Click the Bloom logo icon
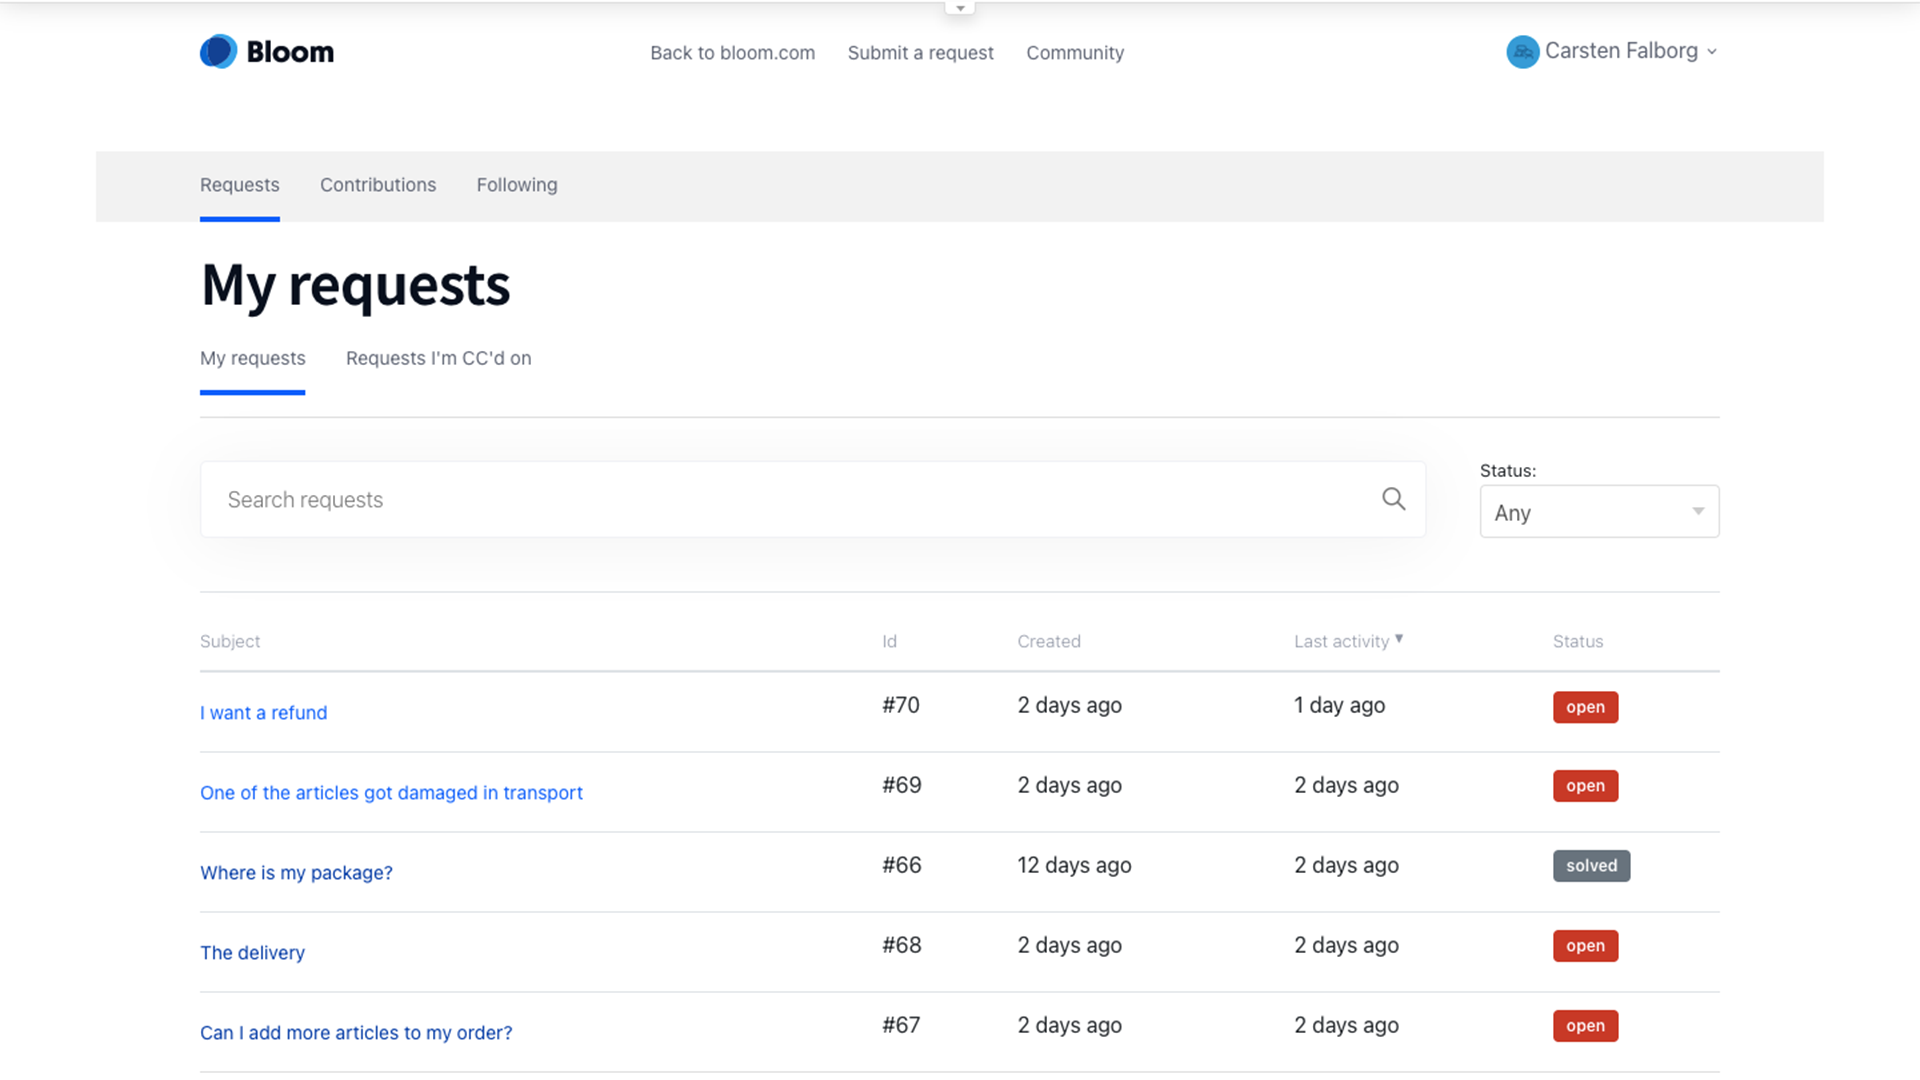The width and height of the screenshot is (1920, 1080). click(218, 52)
